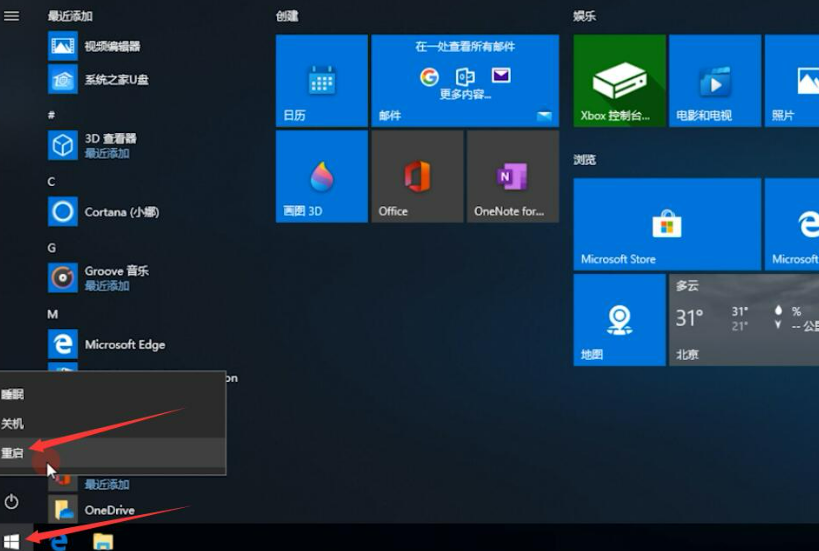Screen dimensions: 819x551
Task: Click the Power button in Start
Action: tap(12, 501)
